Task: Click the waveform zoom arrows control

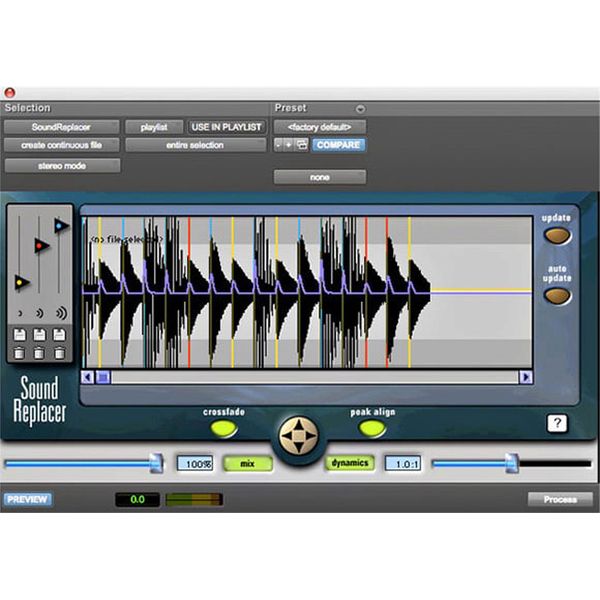Action: 298,435
